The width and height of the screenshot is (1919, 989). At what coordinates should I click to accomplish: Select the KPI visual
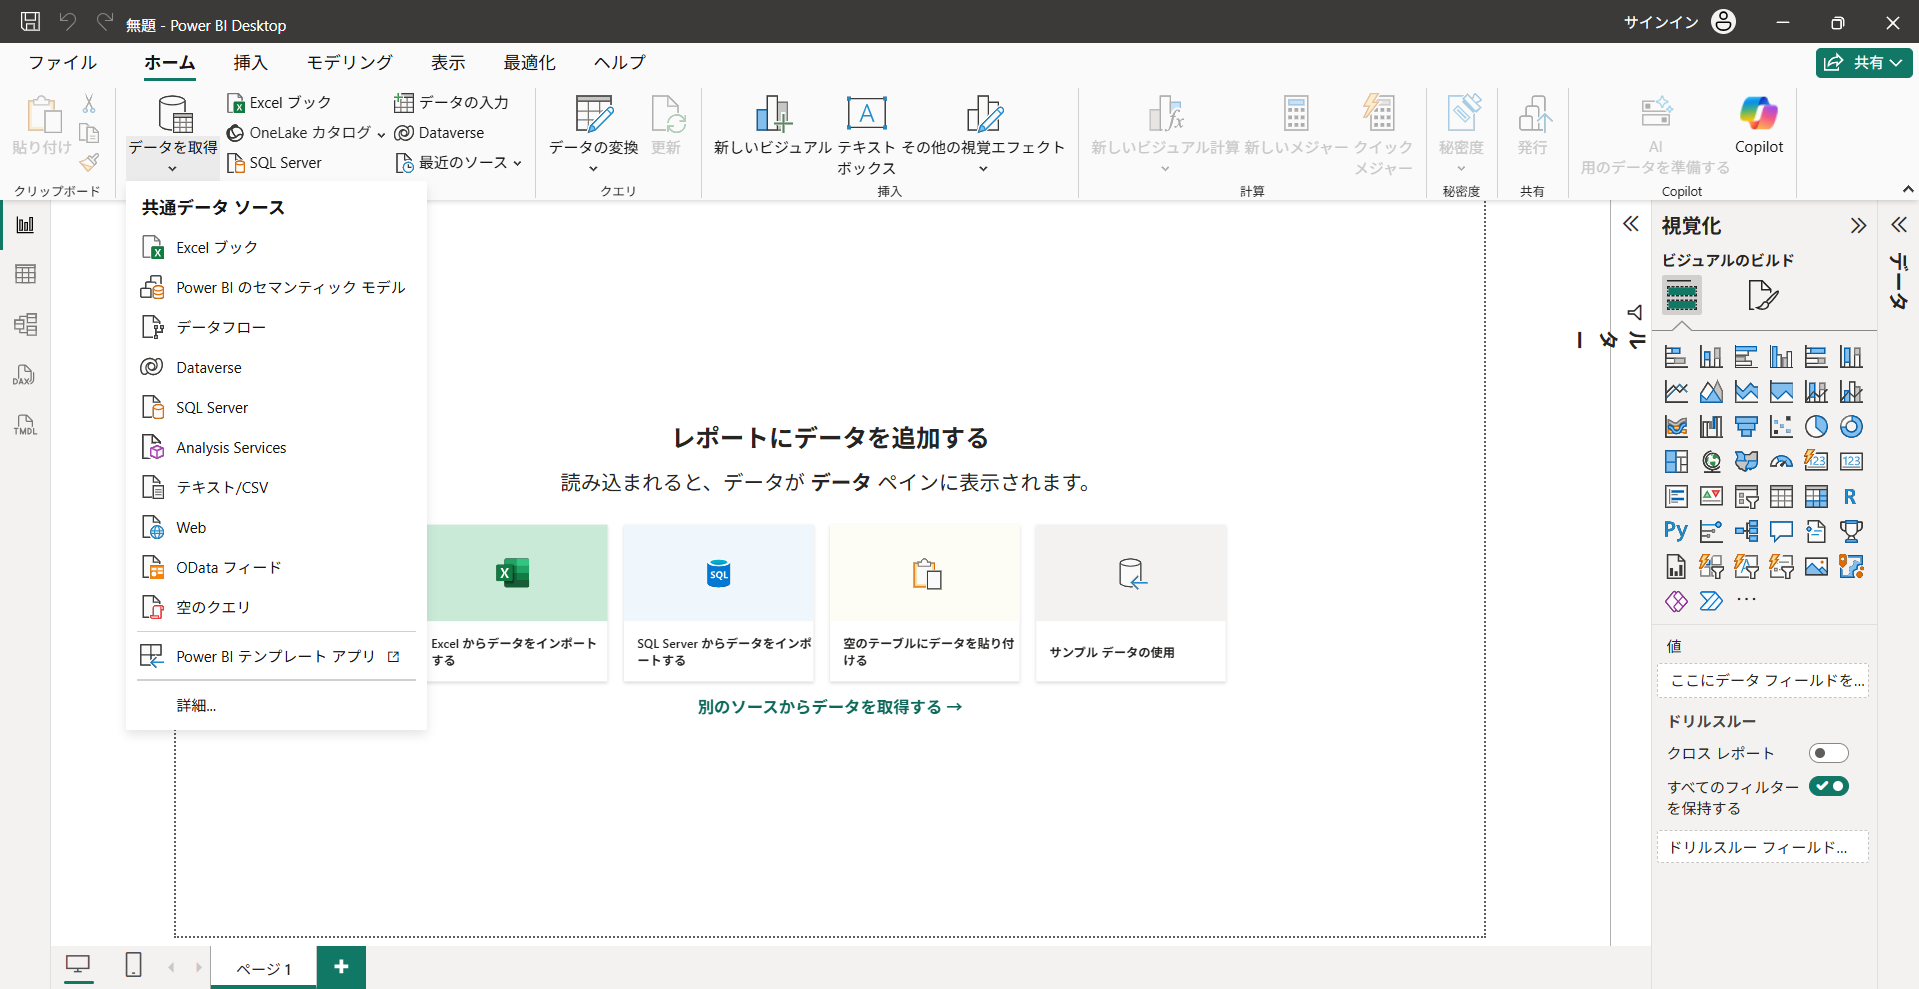coord(1711,496)
